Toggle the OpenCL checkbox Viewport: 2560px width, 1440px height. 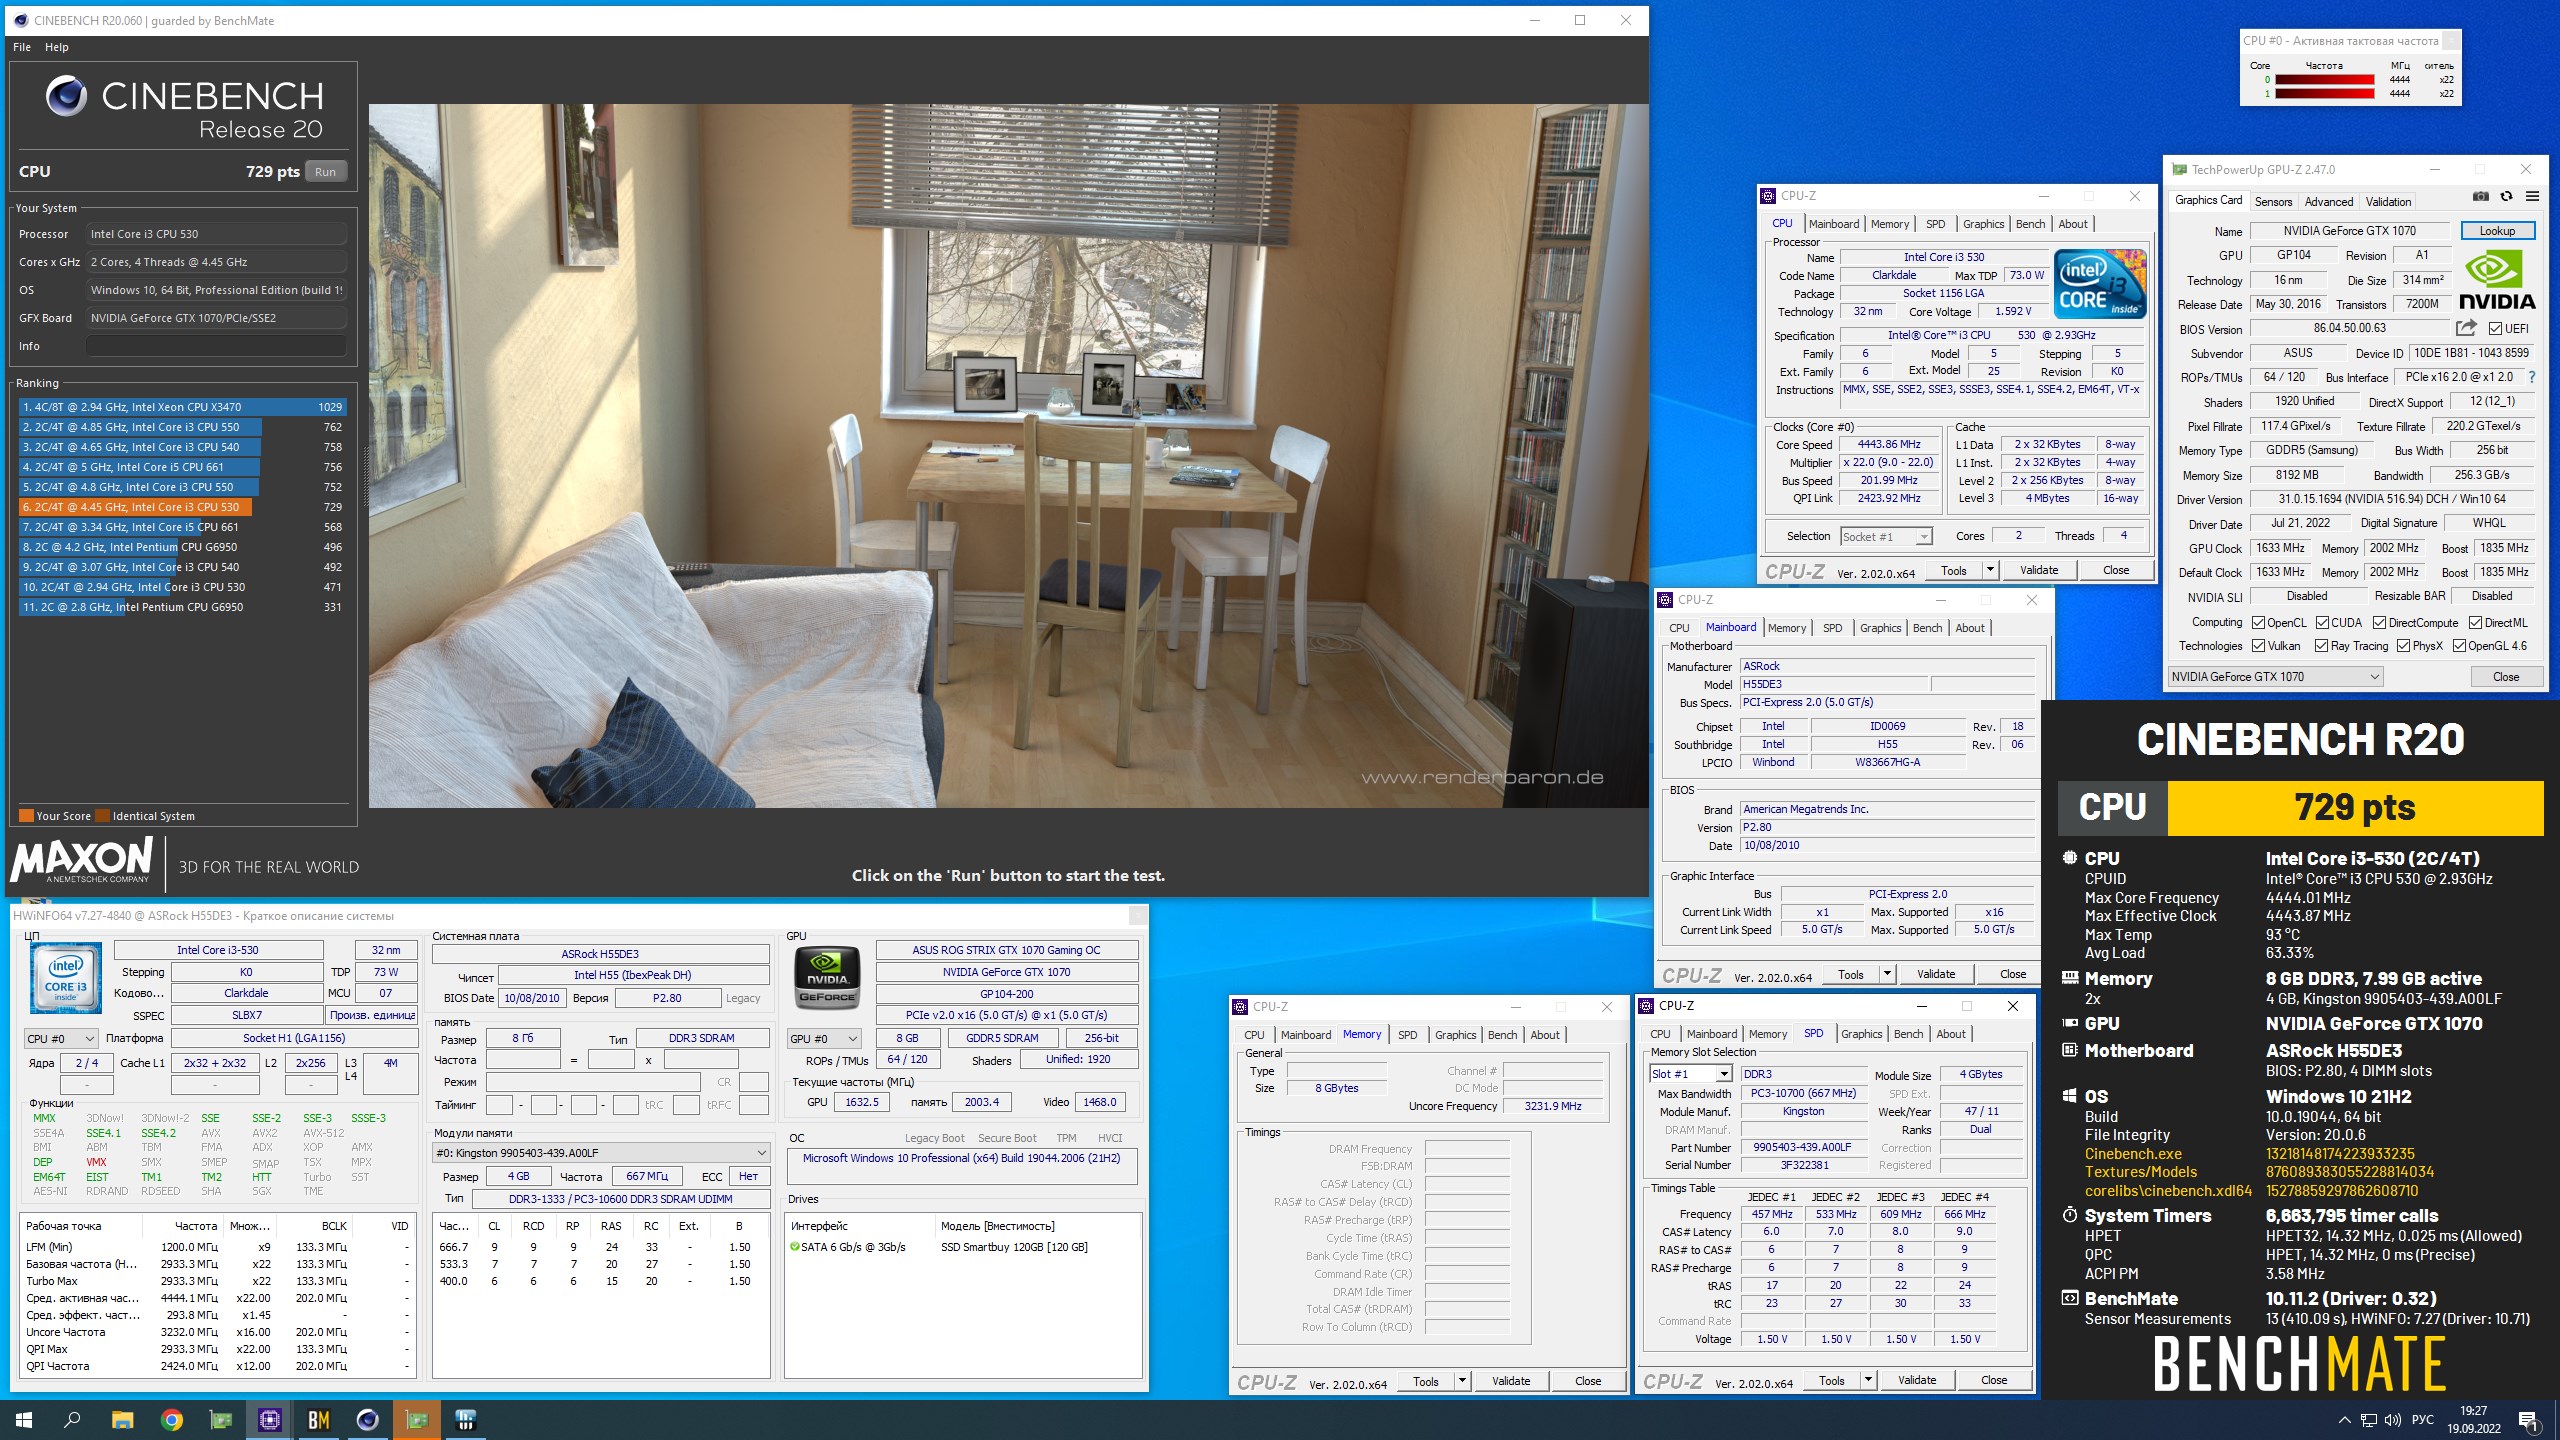pyautogui.click(x=2258, y=622)
